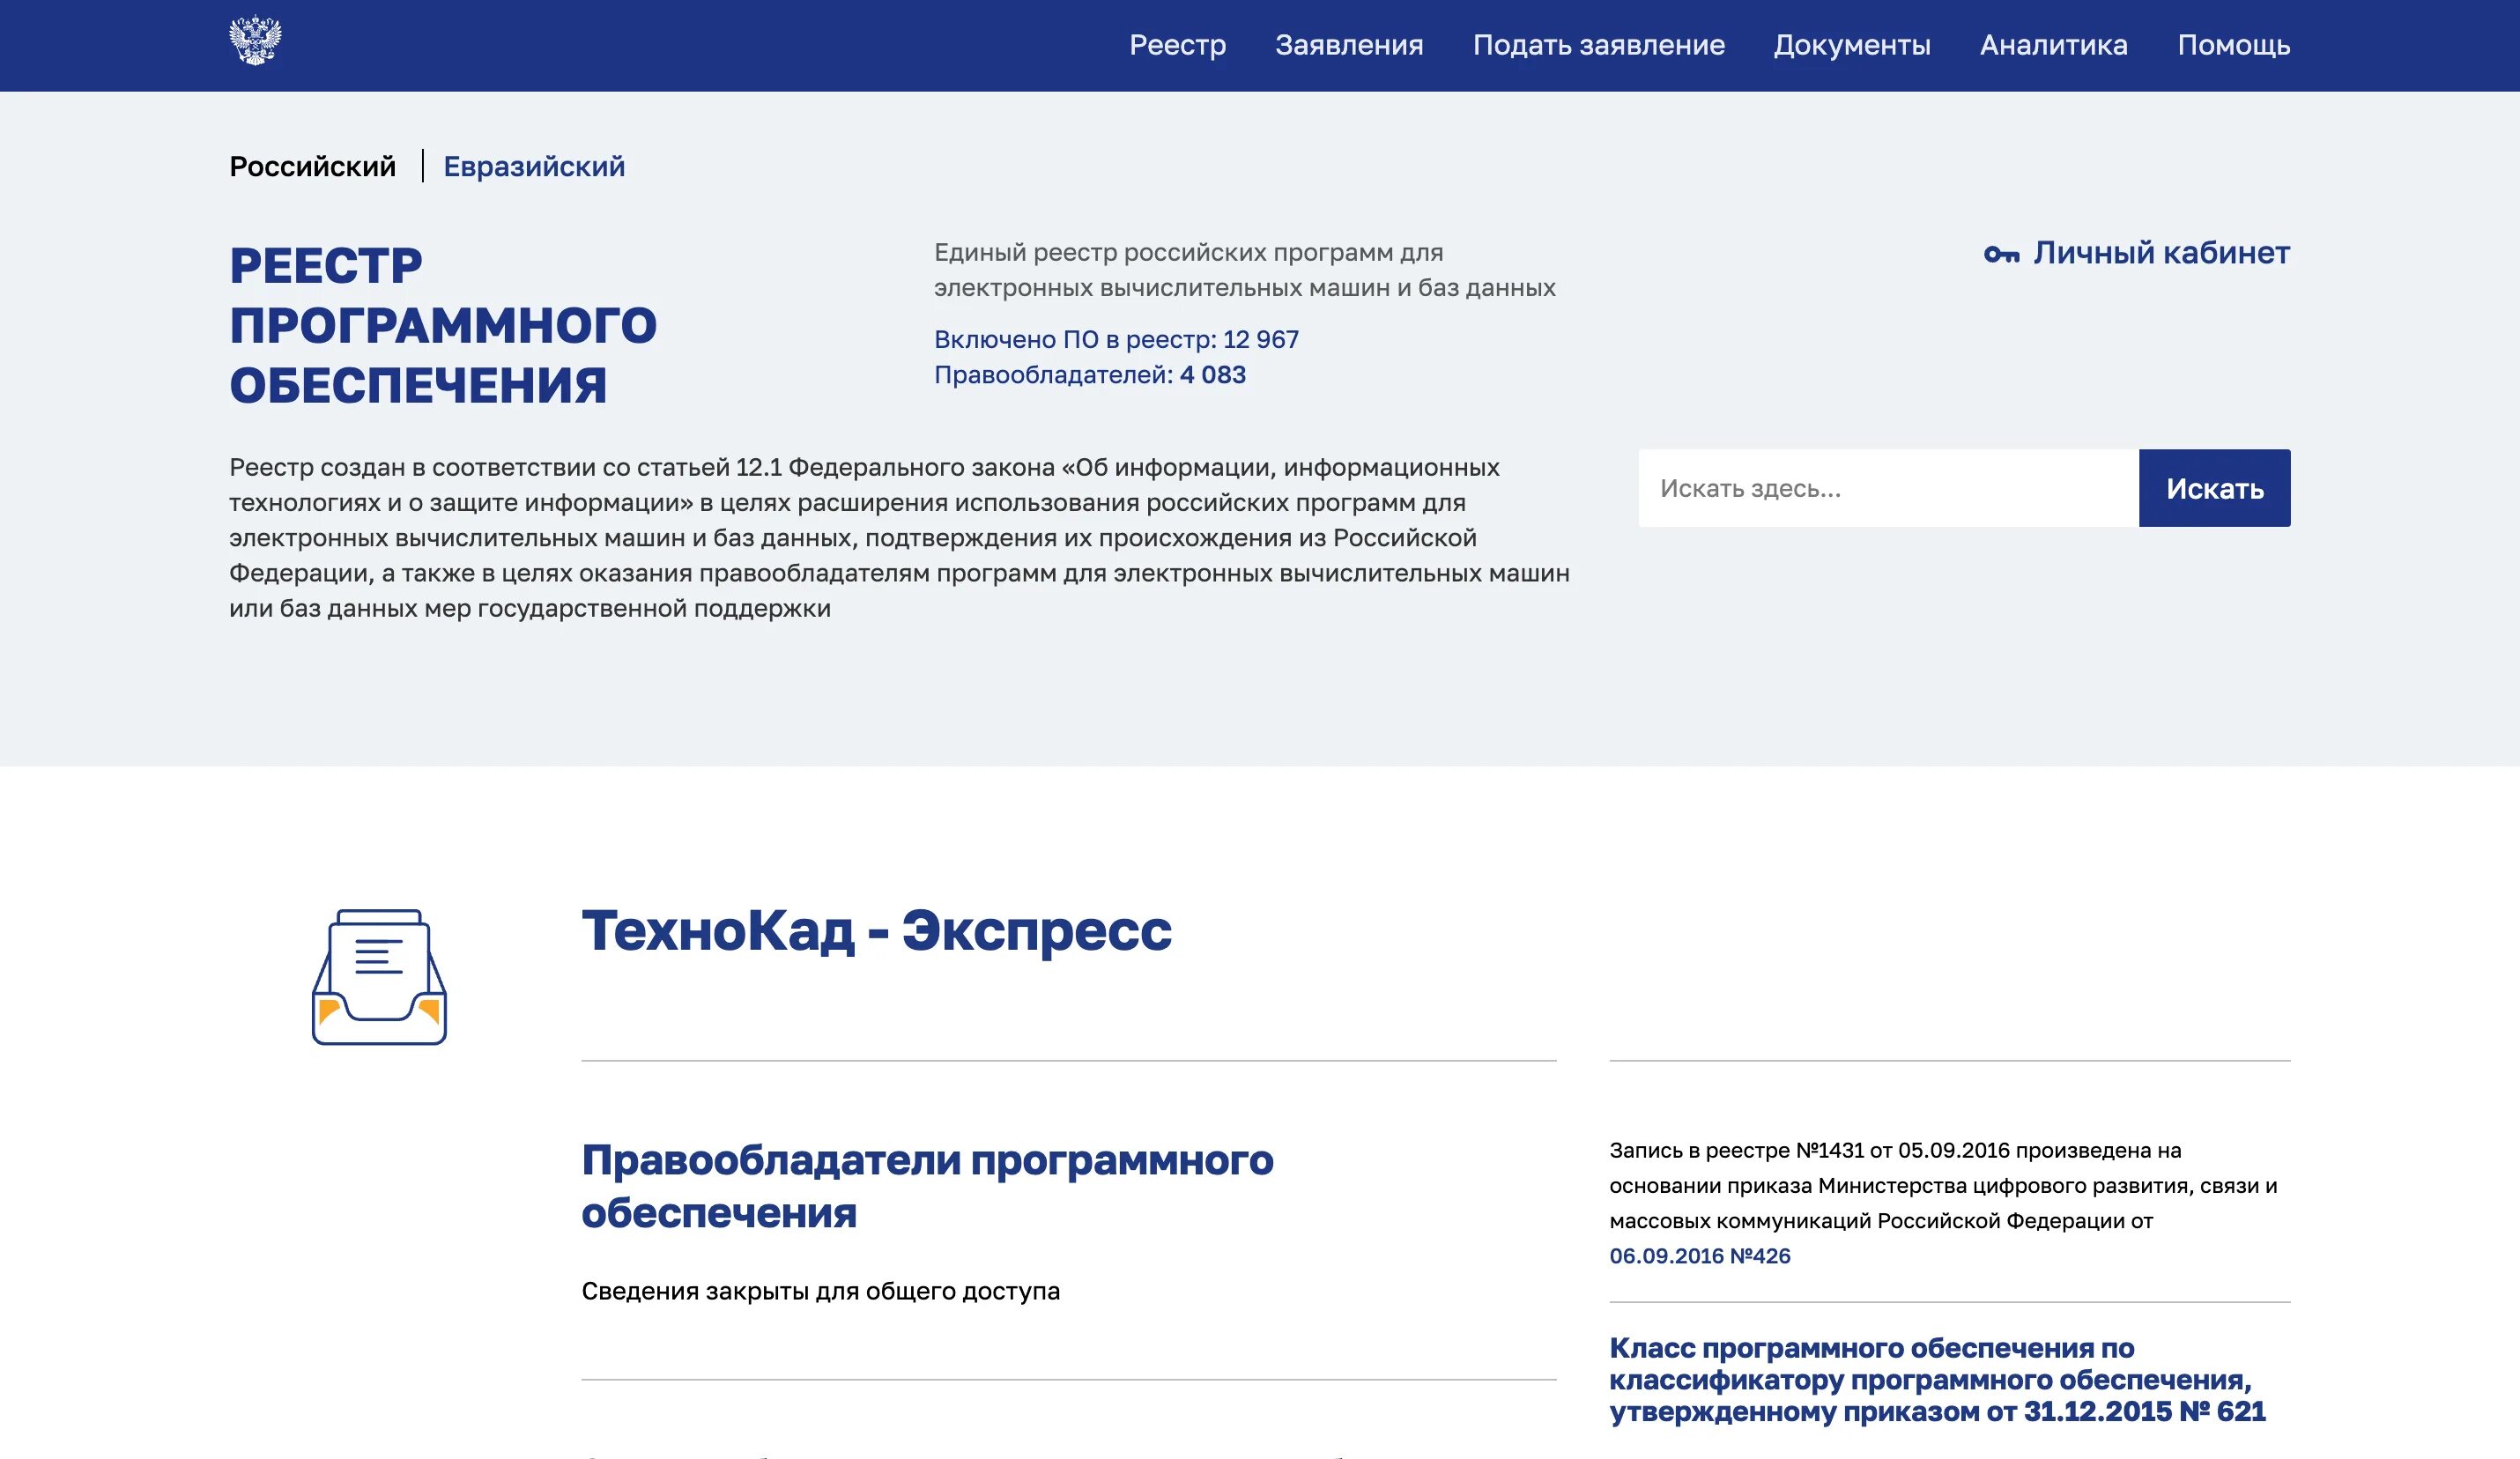Open the Реестр menu item
Screen dimensions: 2520x1459
(1177, 45)
